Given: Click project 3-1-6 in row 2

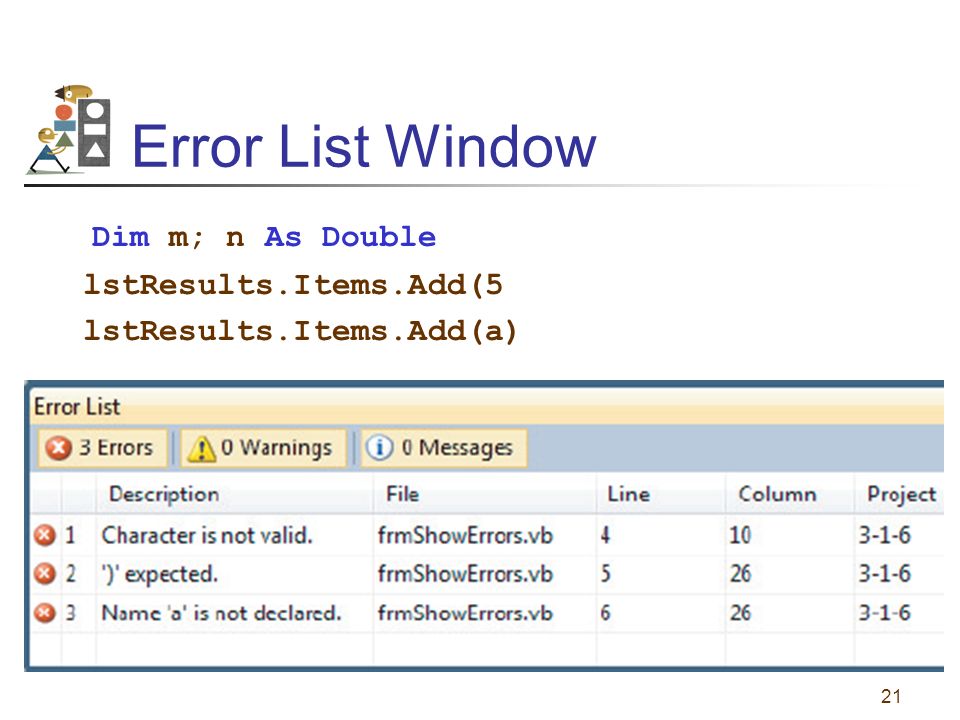Looking at the screenshot, I should click(884, 574).
